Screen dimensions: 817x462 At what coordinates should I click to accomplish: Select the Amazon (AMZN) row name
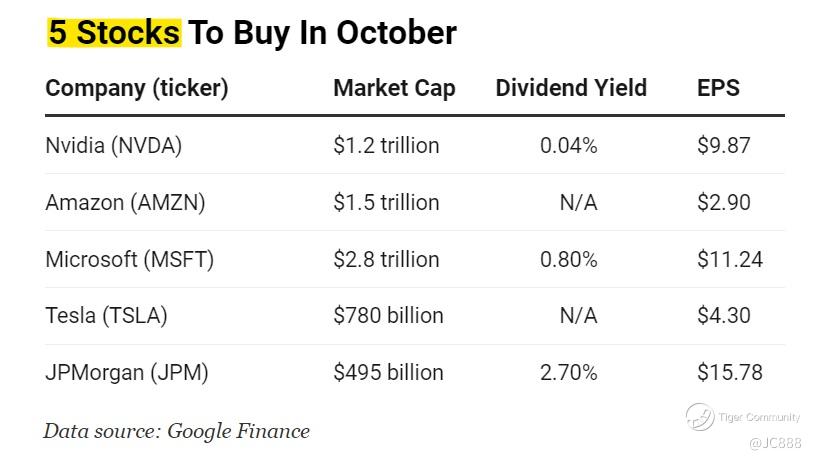pyautogui.click(x=125, y=203)
